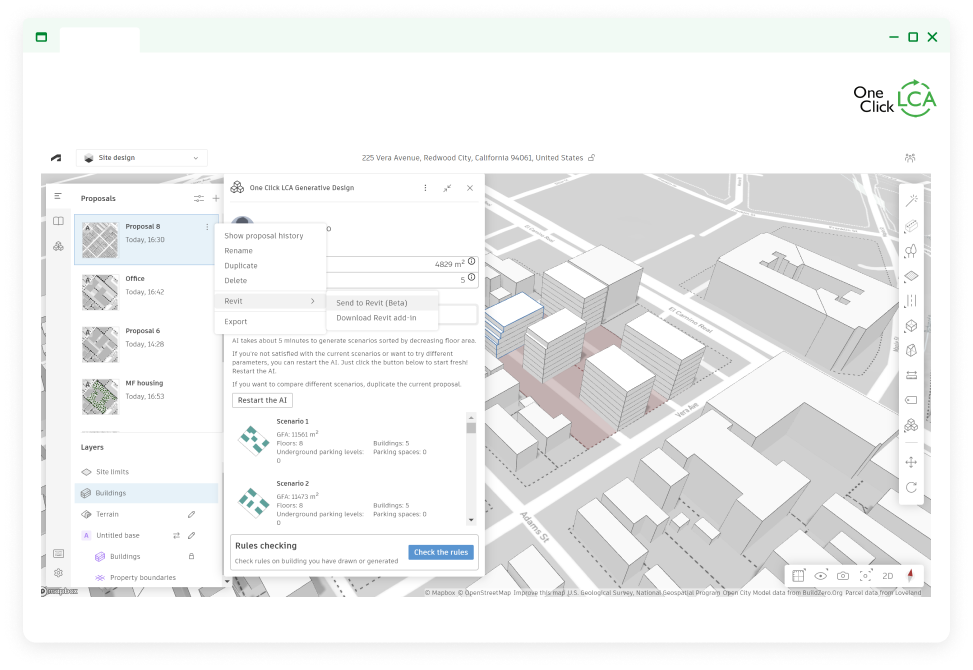973x670 pixels.
Task: Select the surface plane tool in right toolbar
Action: (911, 276)
